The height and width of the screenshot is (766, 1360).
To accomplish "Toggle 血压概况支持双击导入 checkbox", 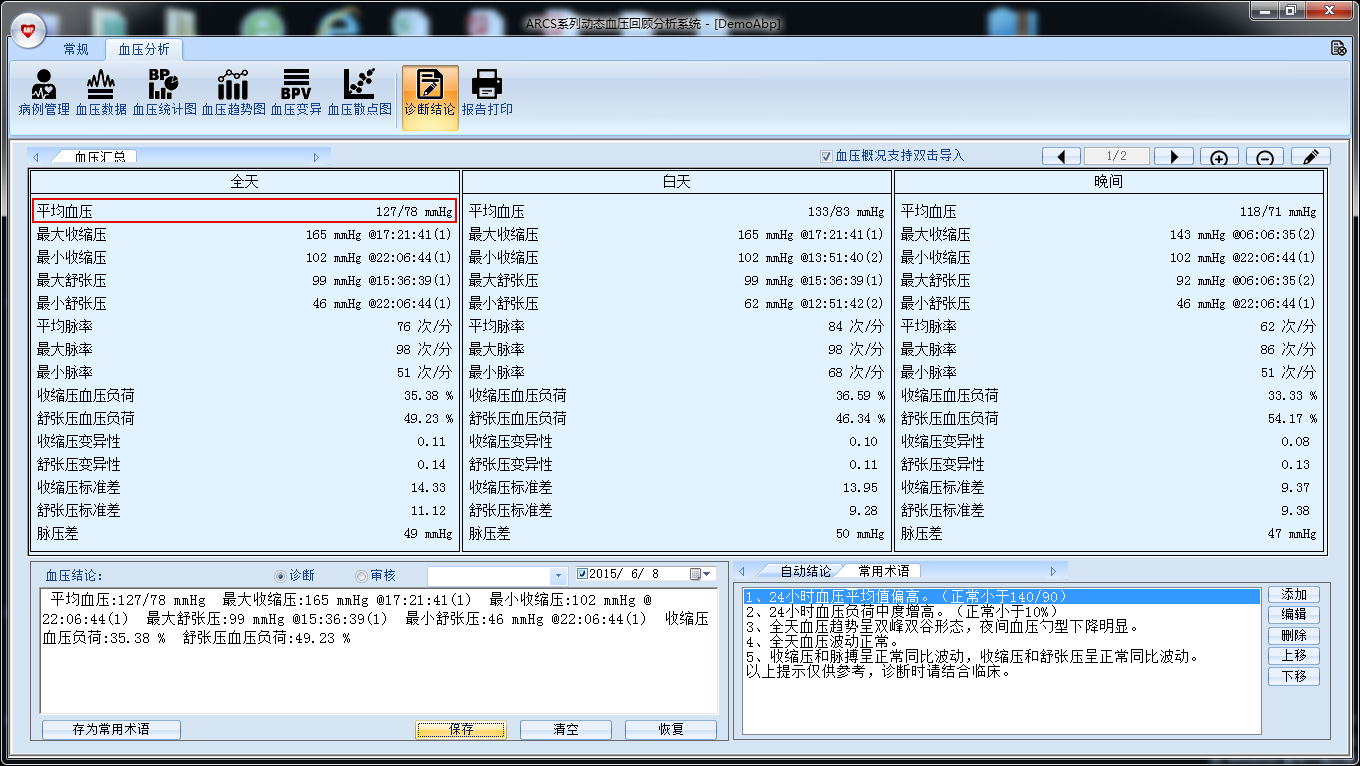I will point(826,156).
